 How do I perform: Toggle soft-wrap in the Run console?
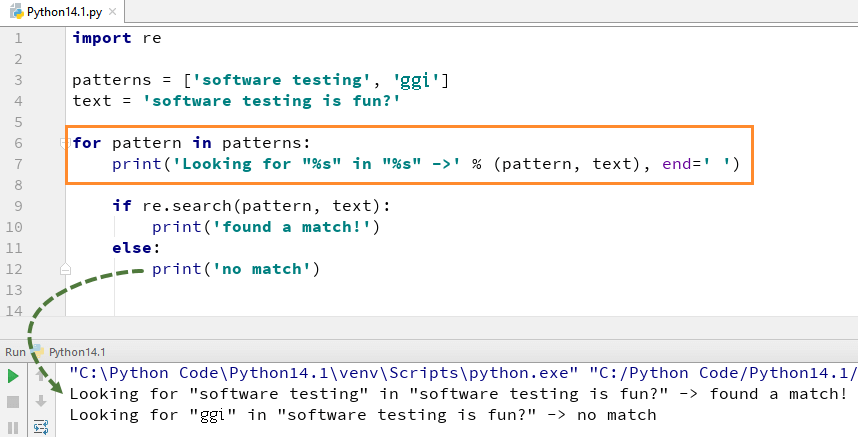[41, 426]
